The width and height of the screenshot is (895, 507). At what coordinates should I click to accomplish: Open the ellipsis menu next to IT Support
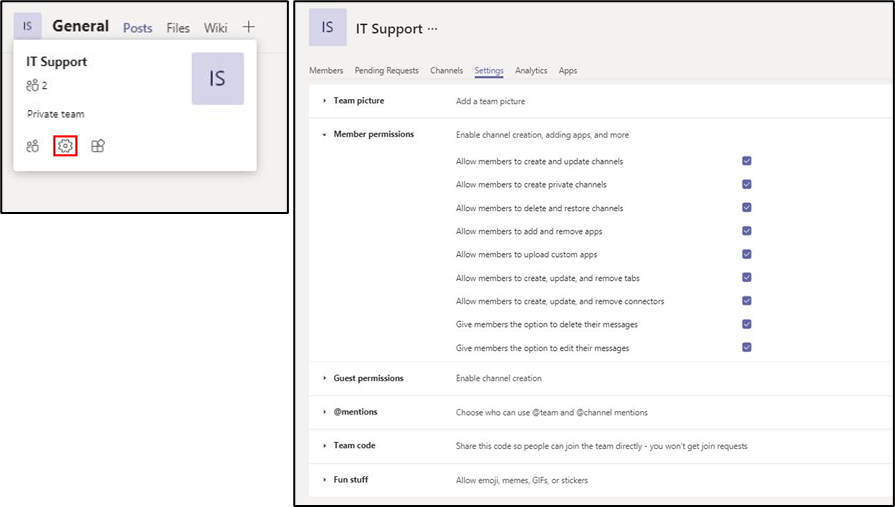coord(433,29)
